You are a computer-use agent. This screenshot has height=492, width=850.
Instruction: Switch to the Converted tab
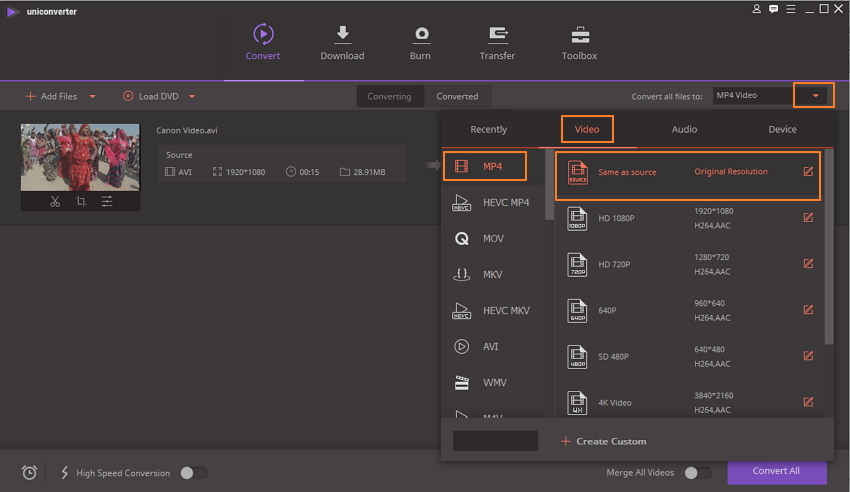tap(458, 96)
